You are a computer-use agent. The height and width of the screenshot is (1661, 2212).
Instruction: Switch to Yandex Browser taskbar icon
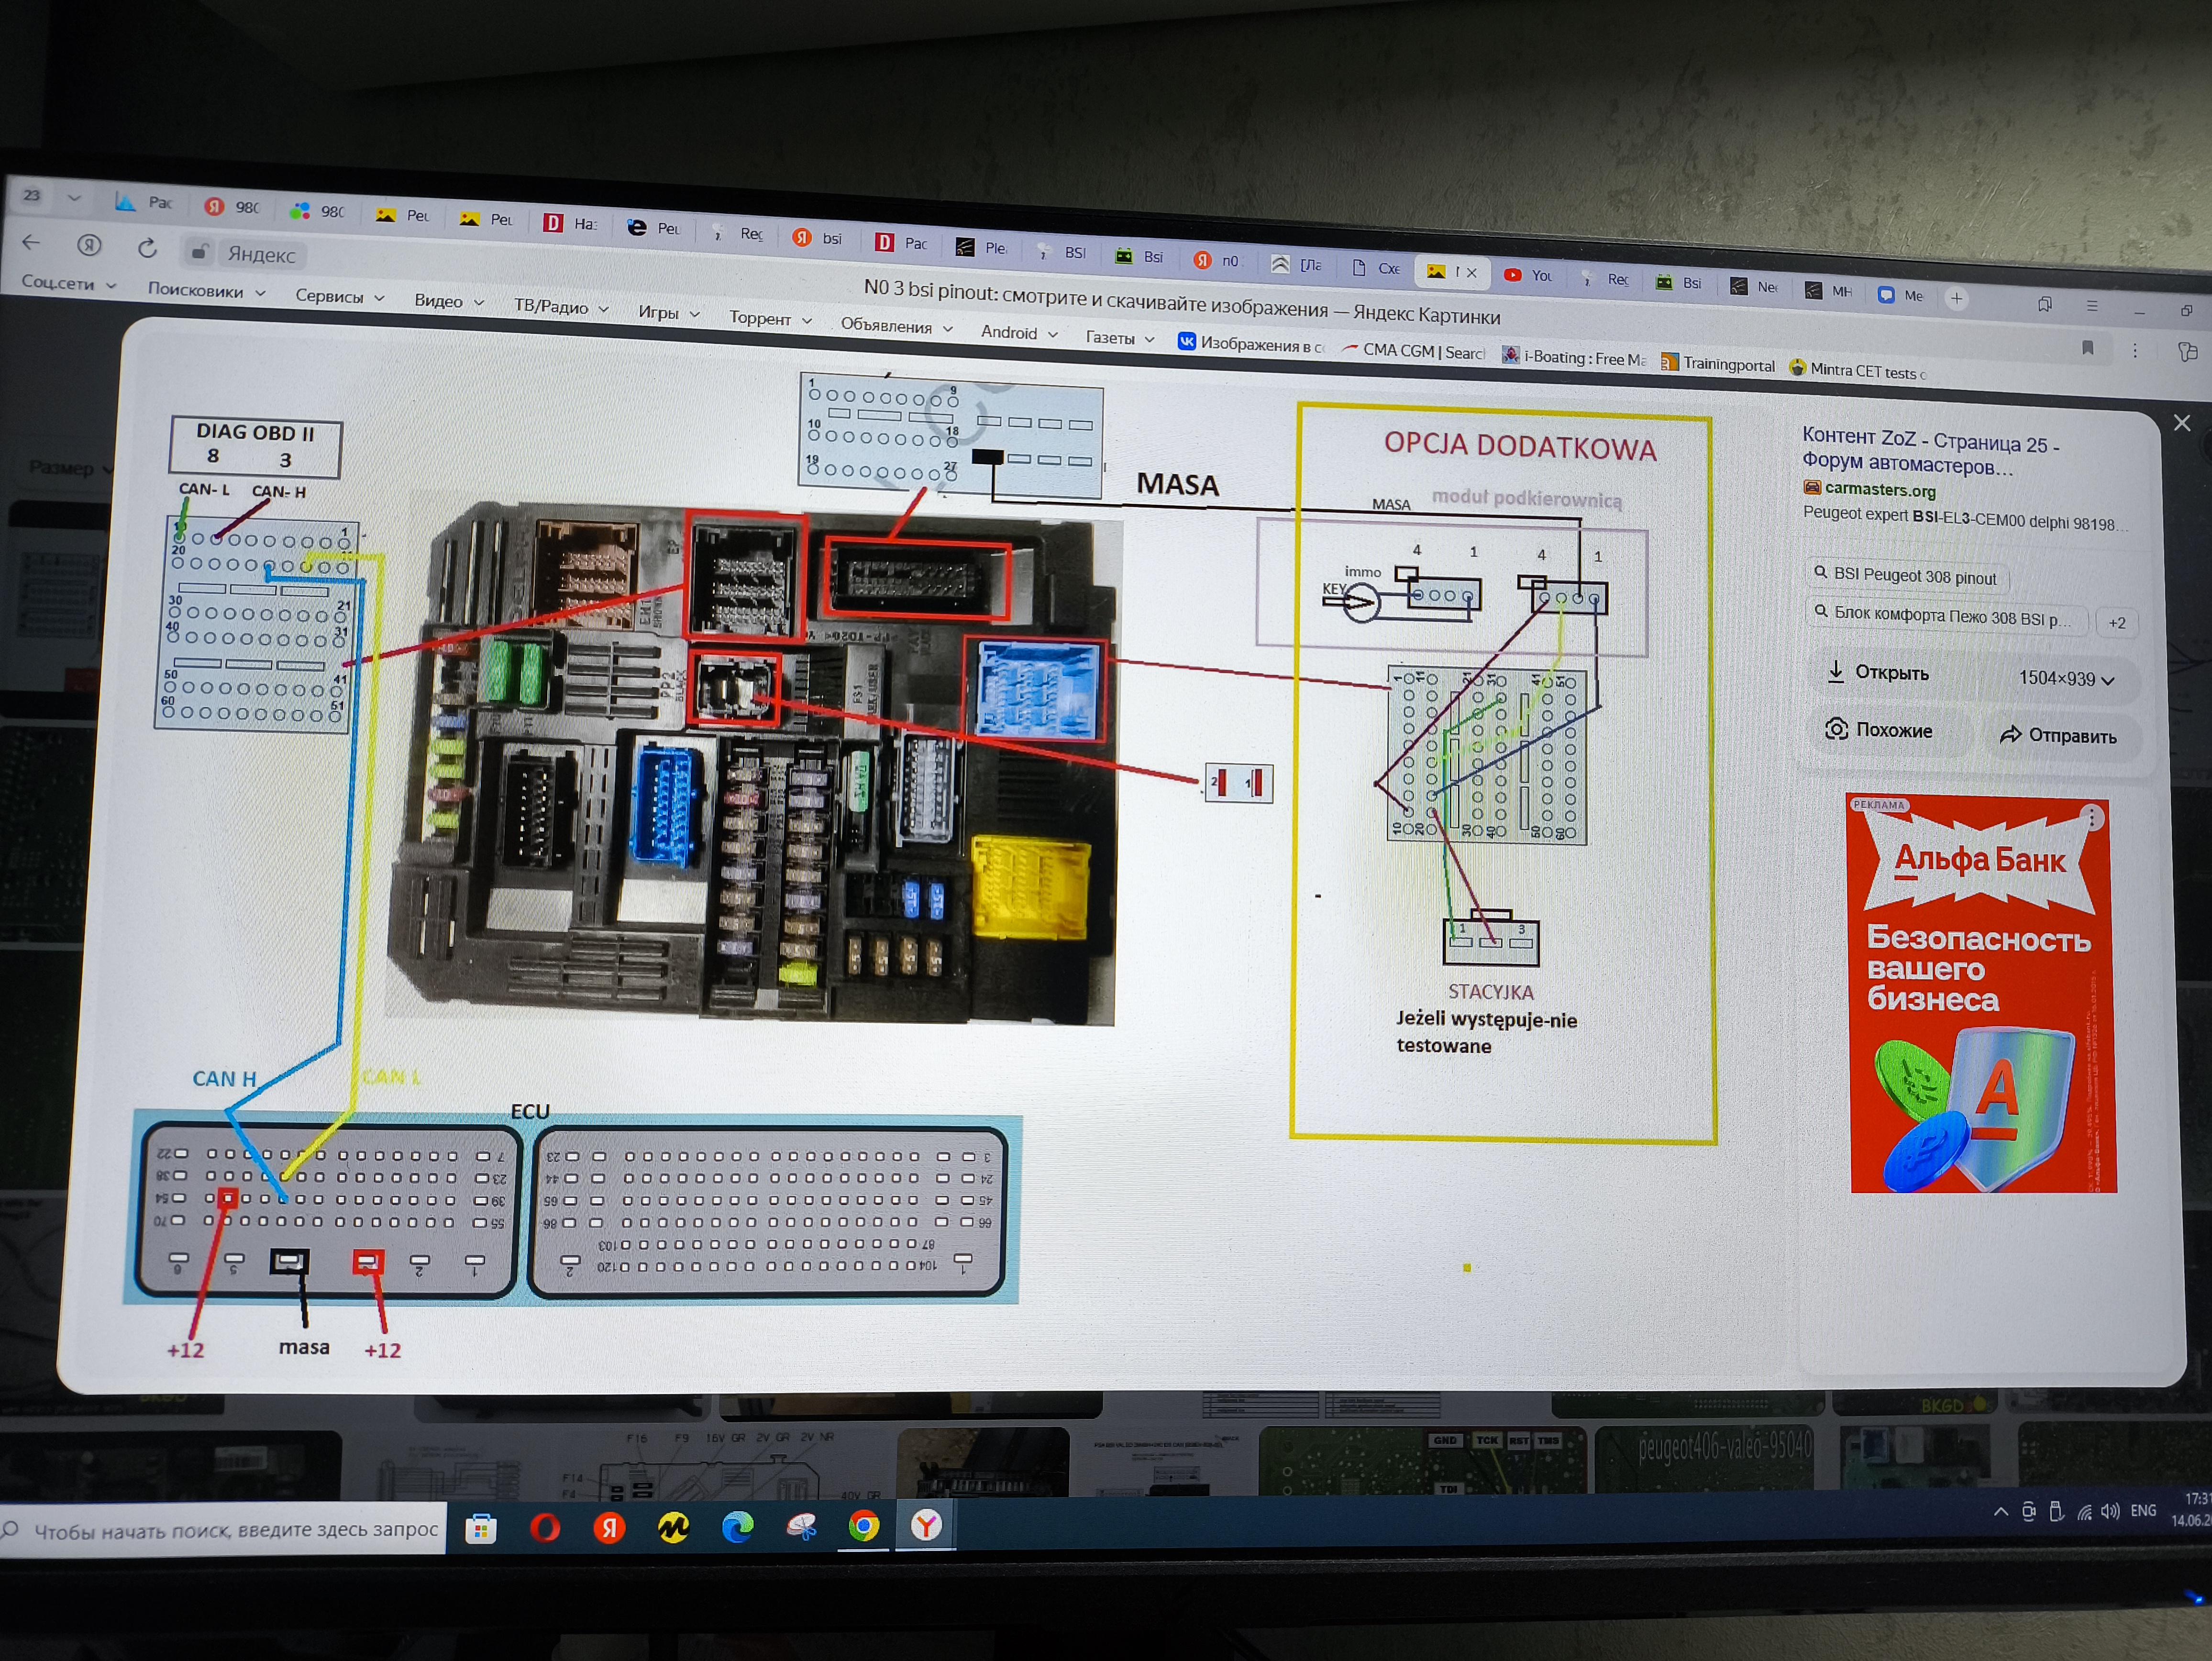pos(926,1525)
